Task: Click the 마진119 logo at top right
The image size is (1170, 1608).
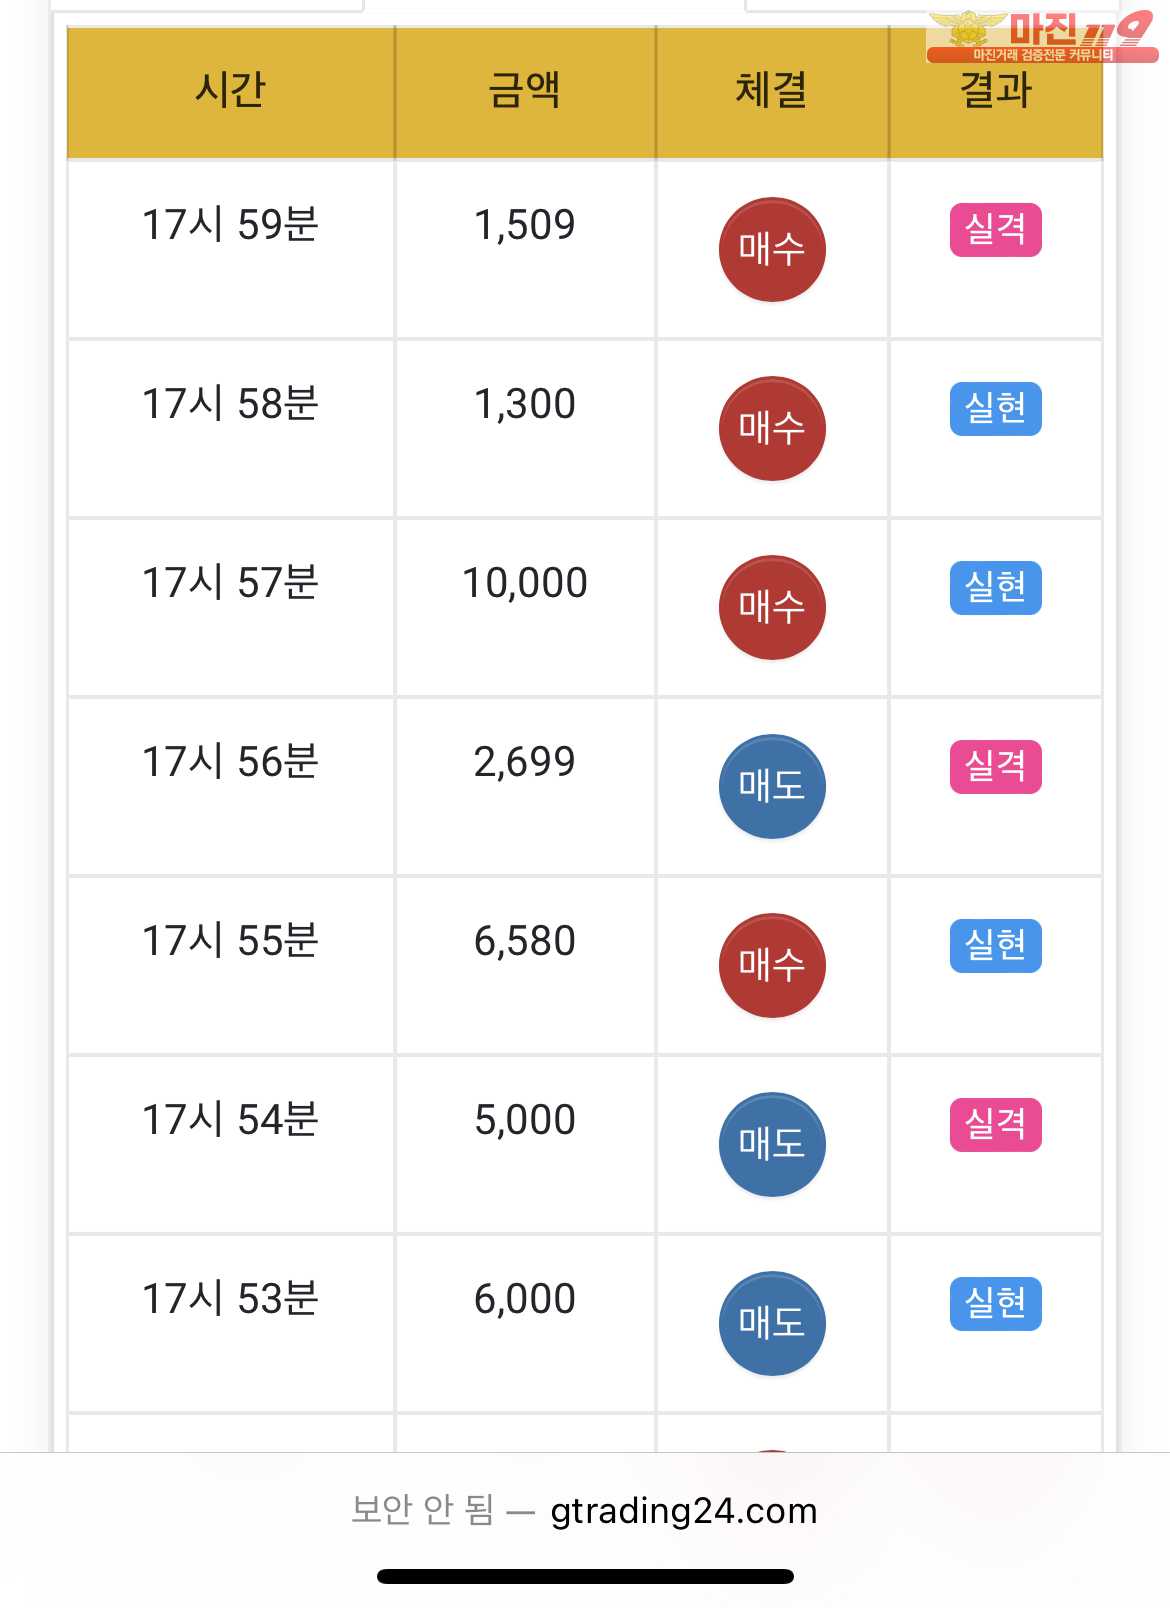Action: pos(1041,37)
